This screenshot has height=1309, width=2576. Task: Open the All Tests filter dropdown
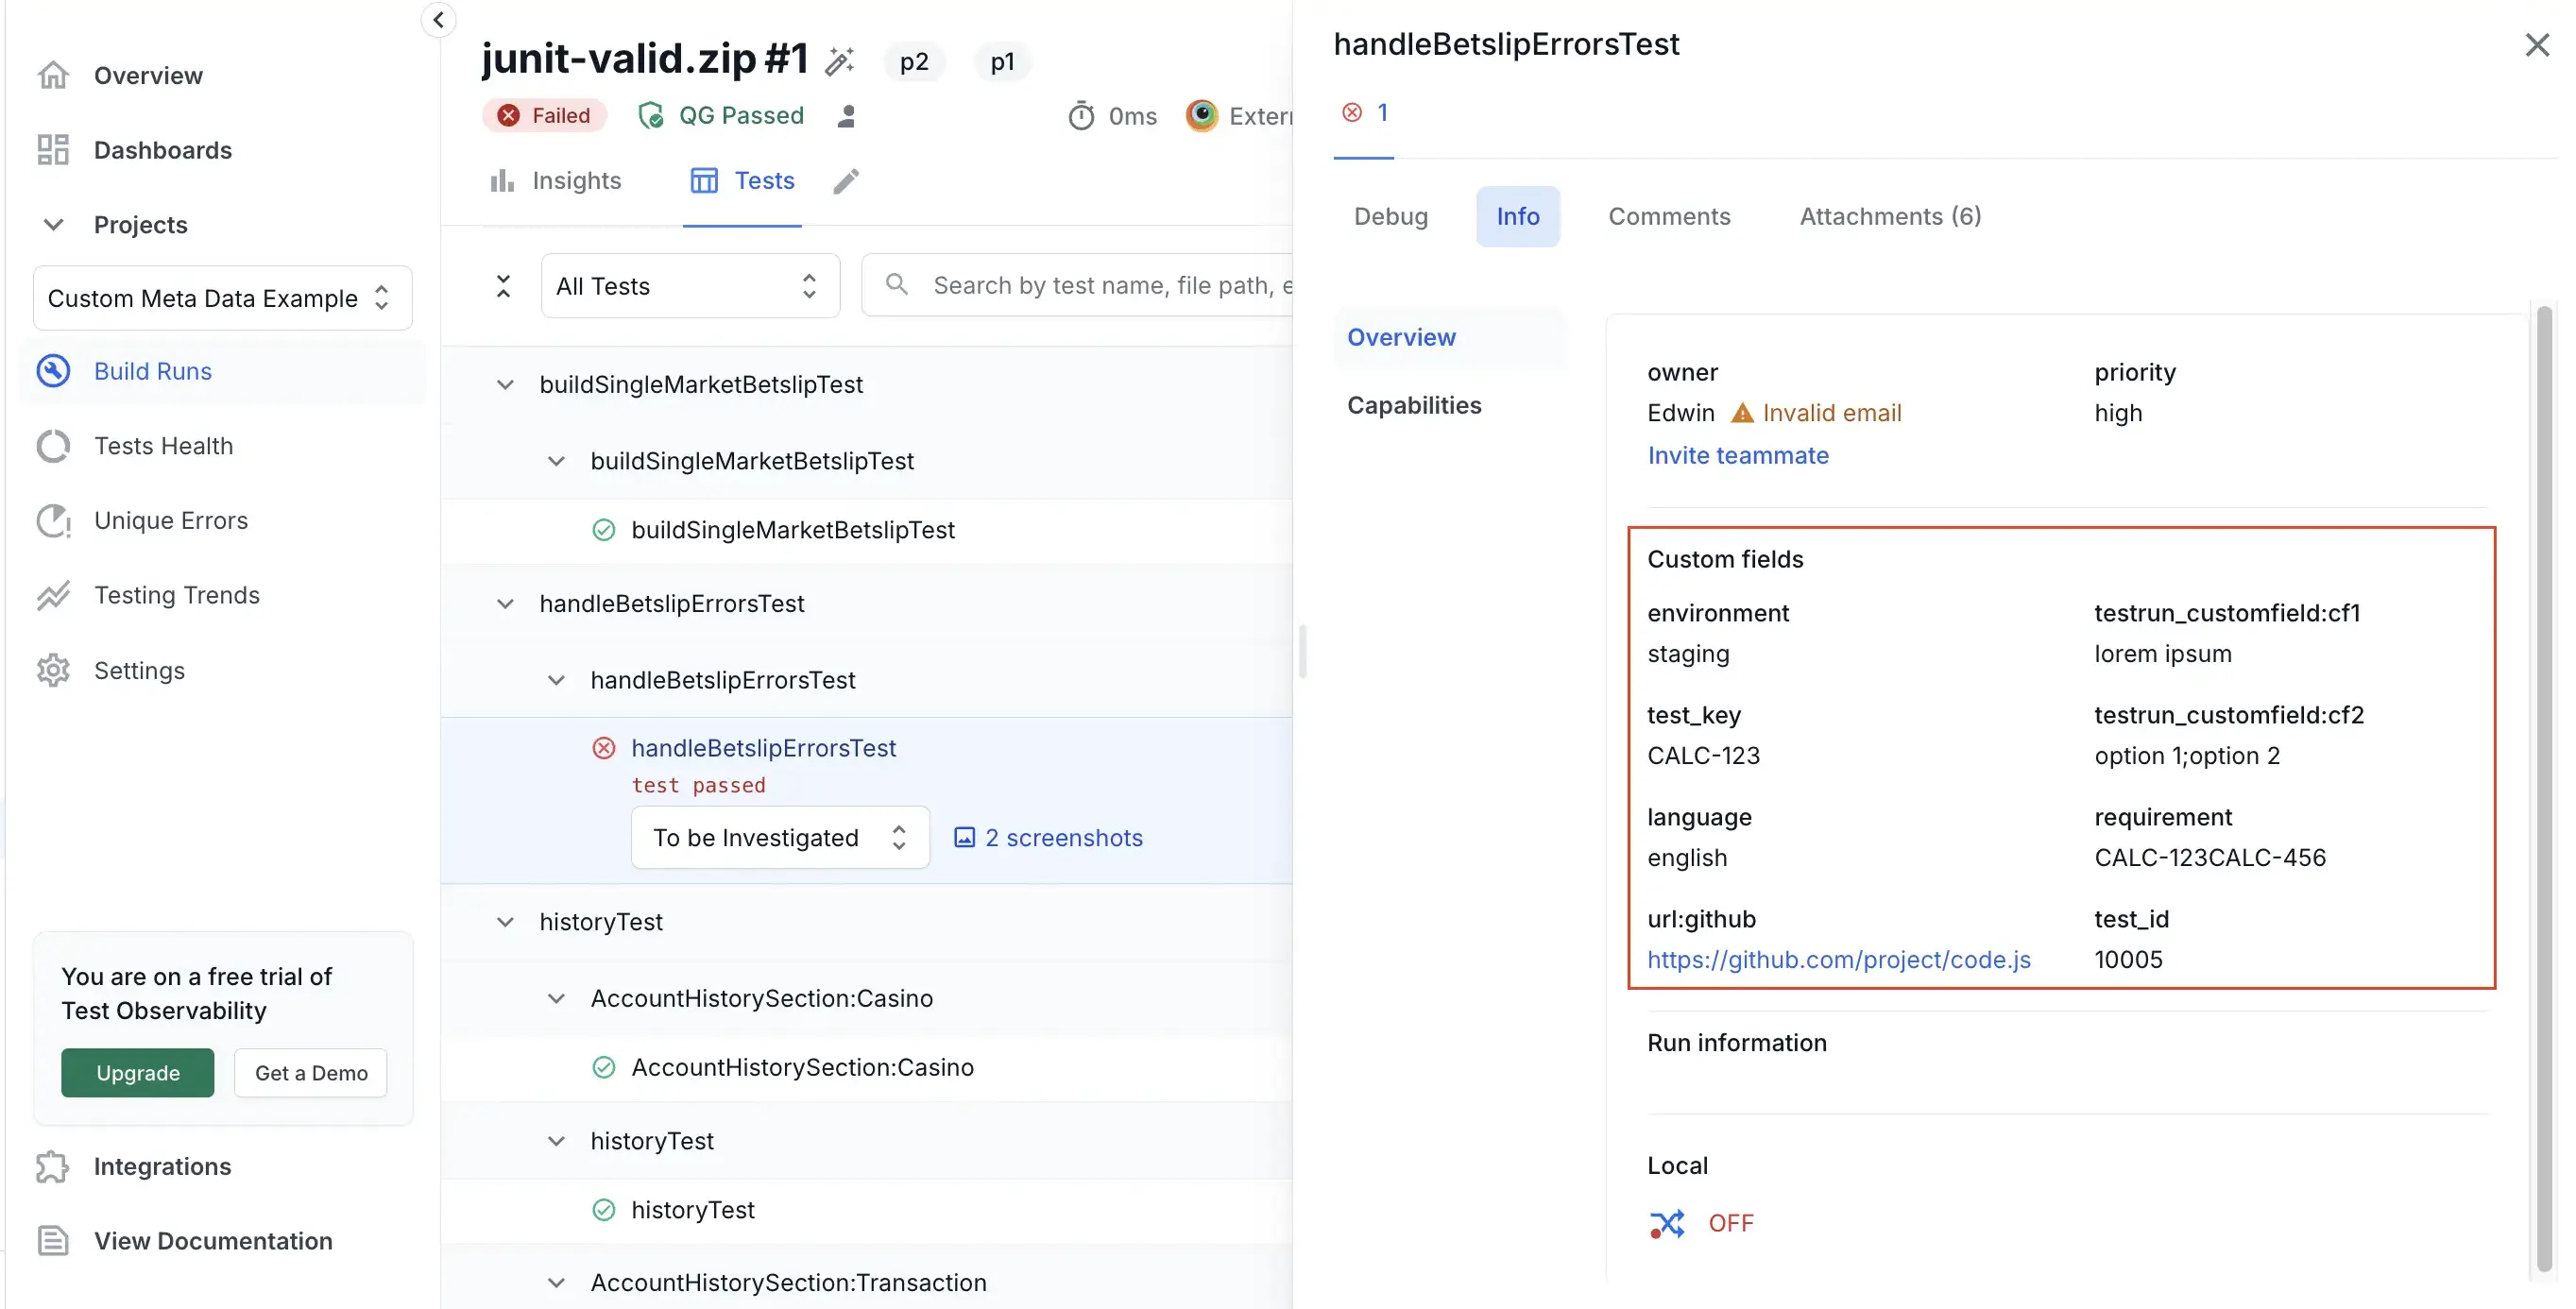pos(689,286)
